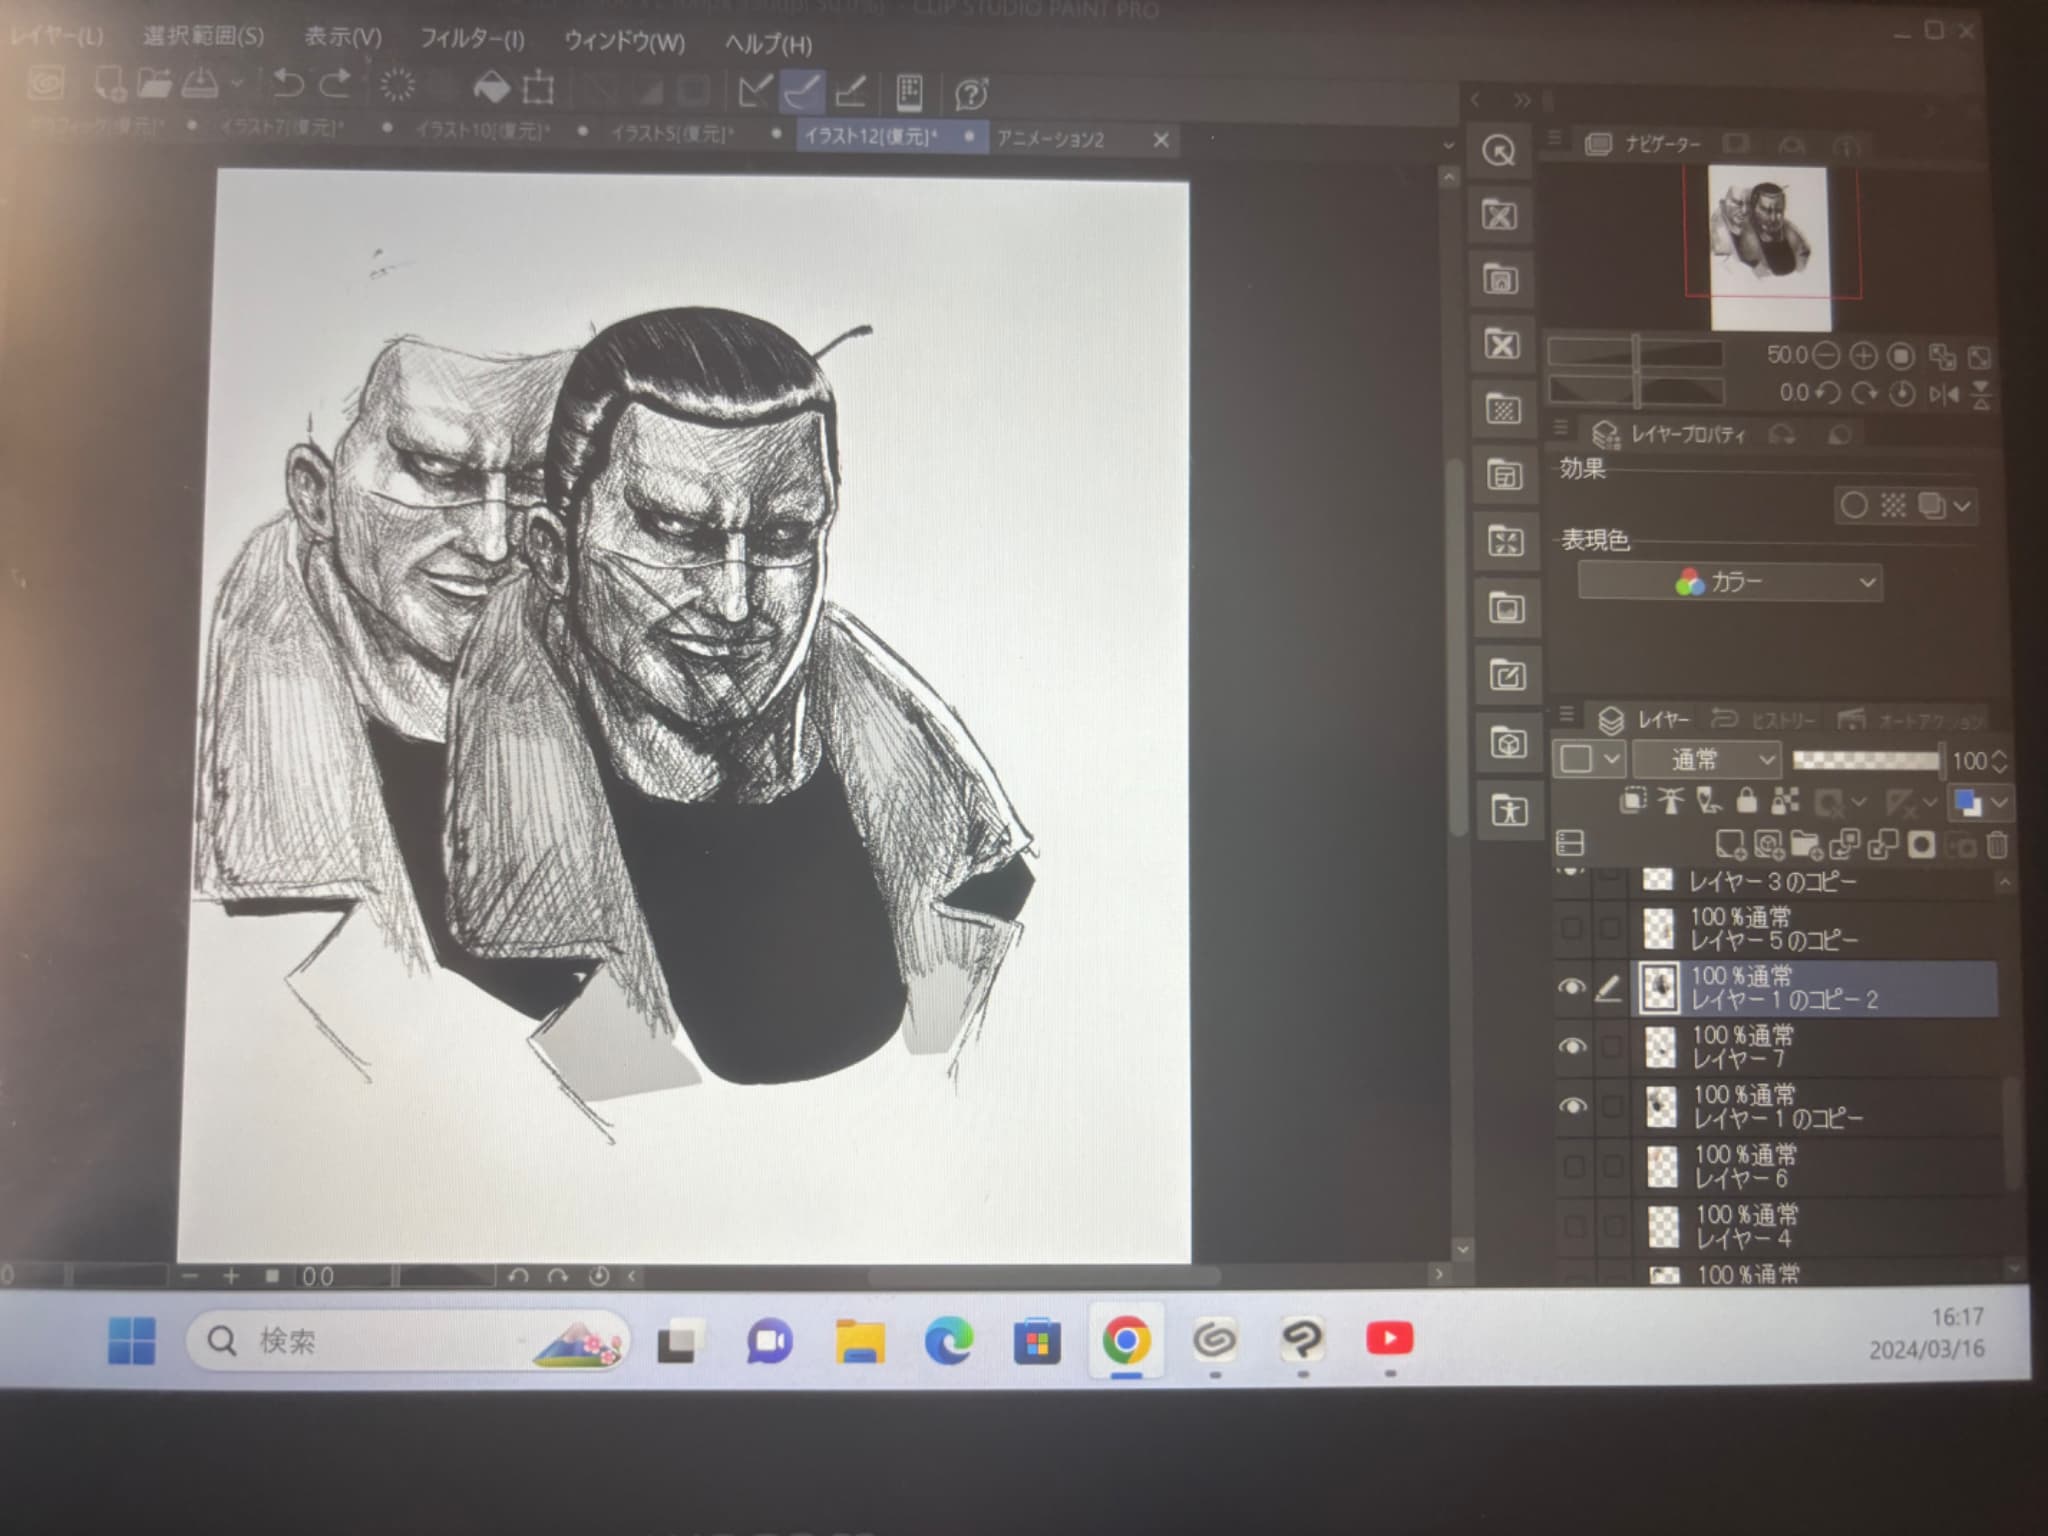Screen dimensions: 2048x1536
Task: Hide the レイヤー 7 layer
Action: point(1572,1047)
